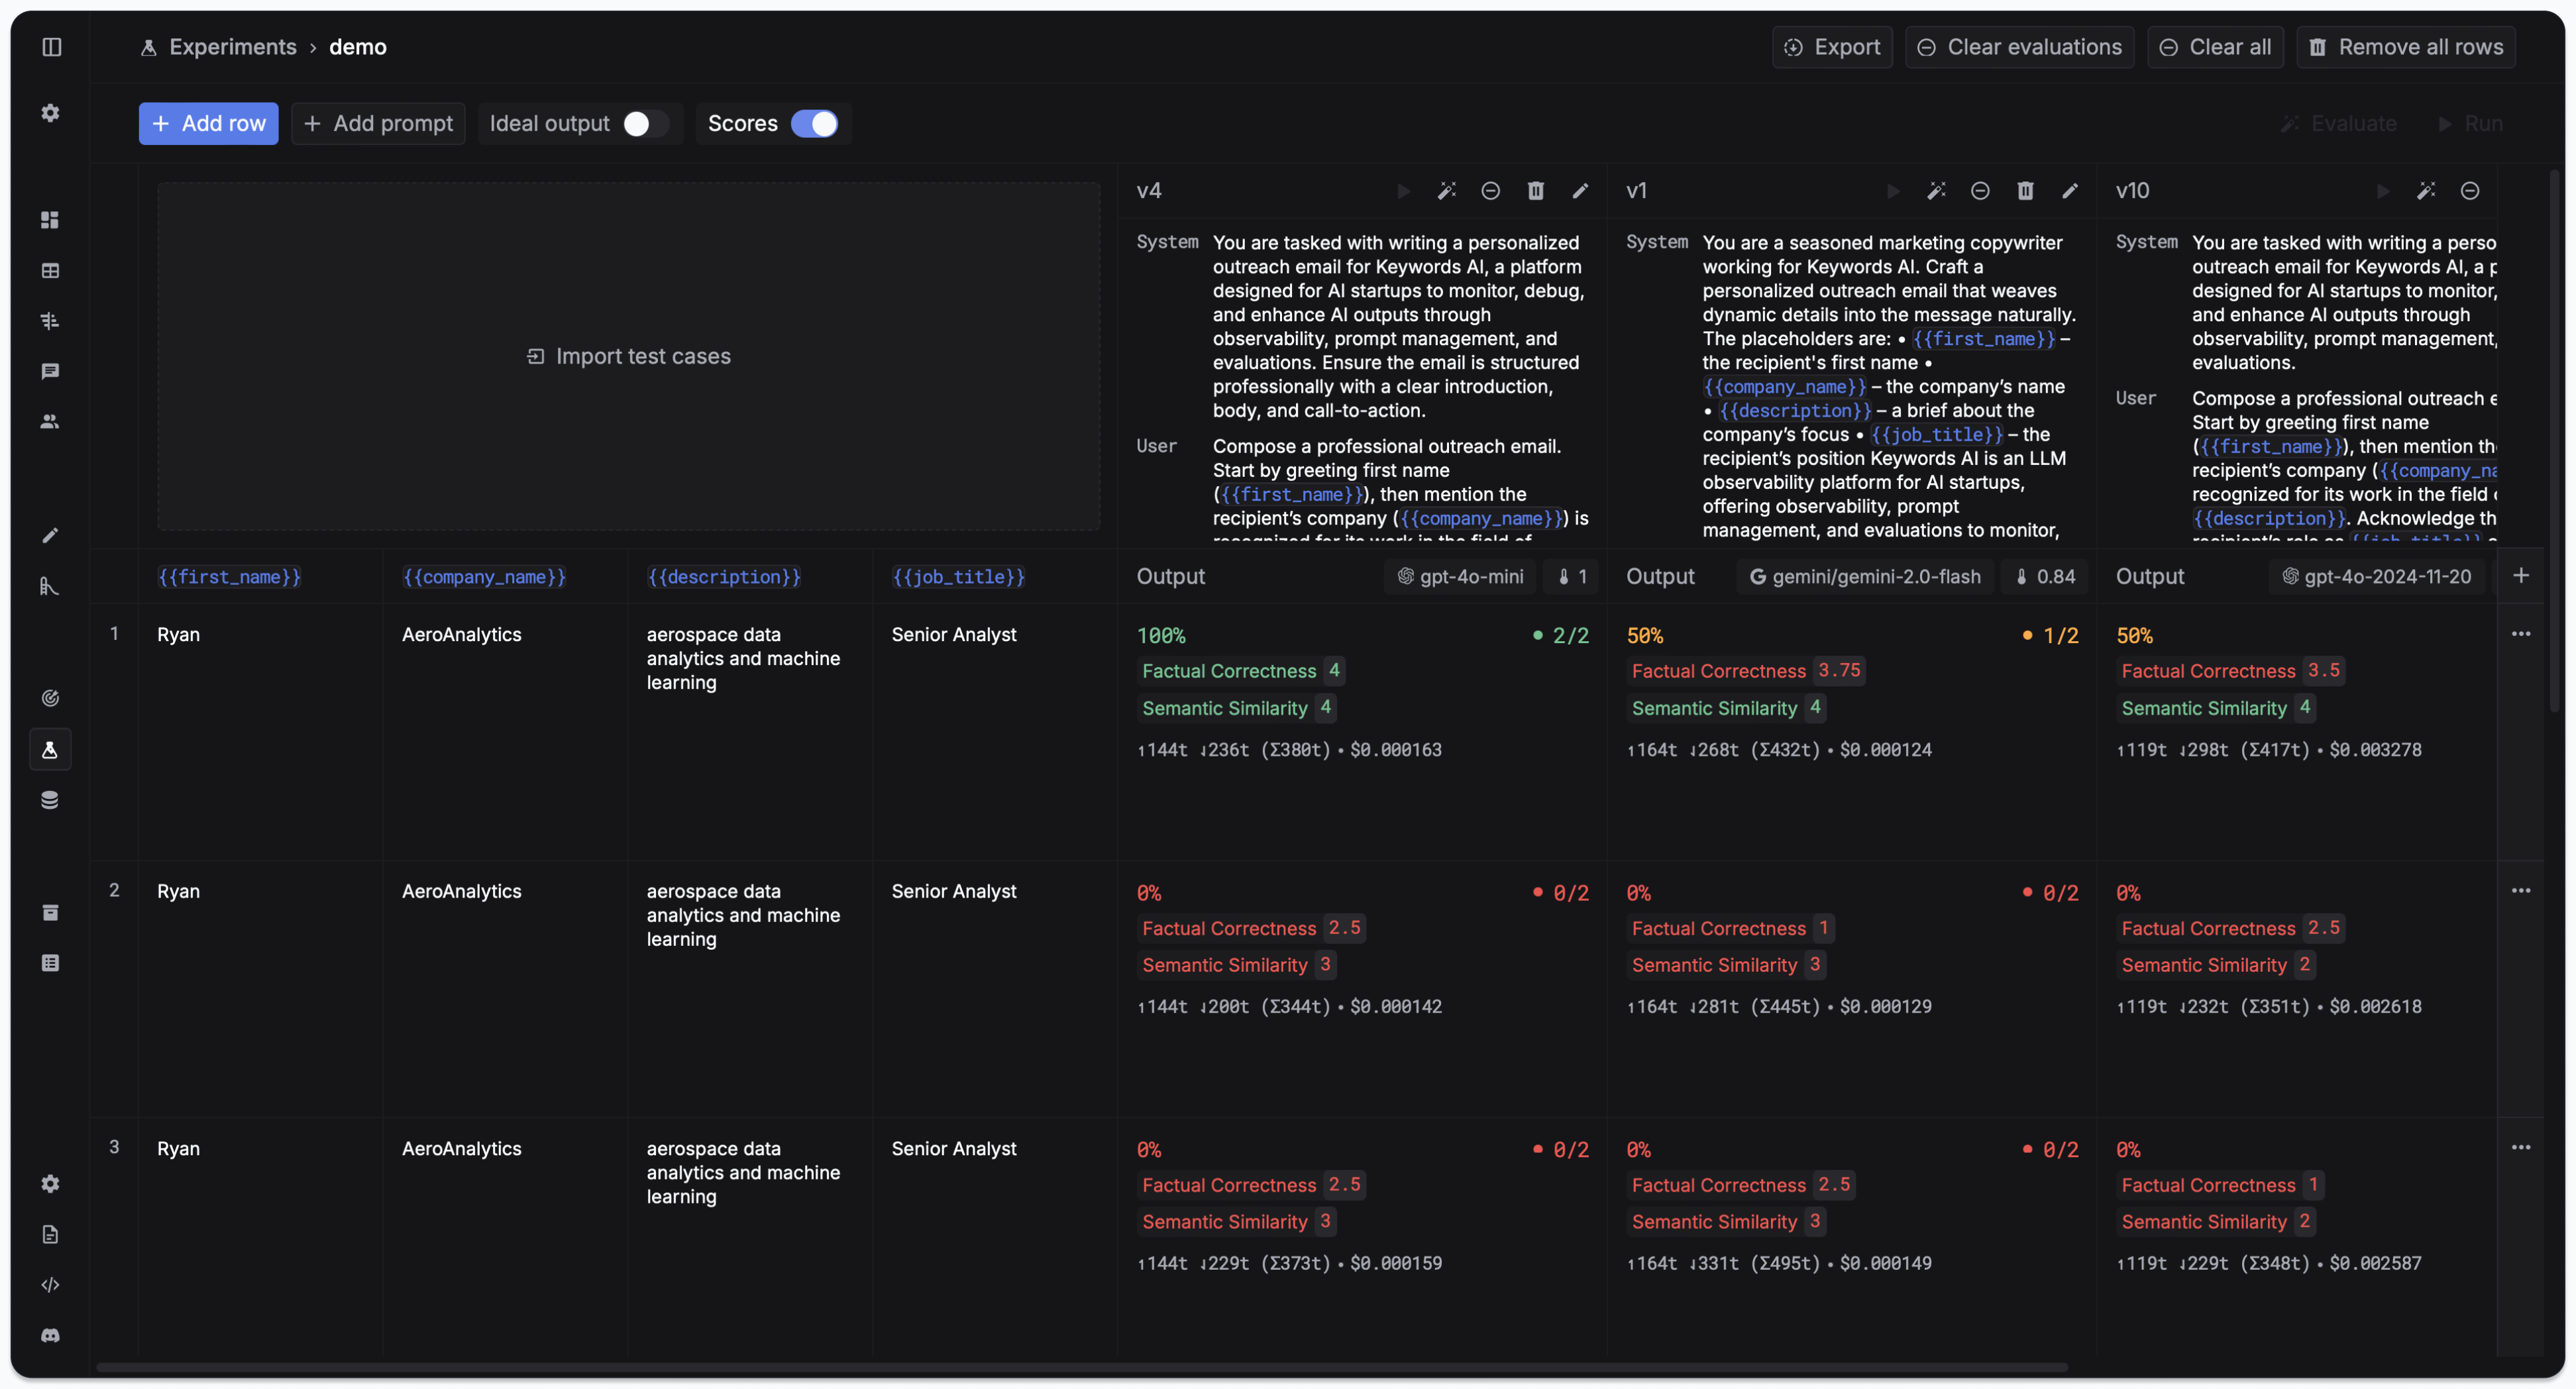The image size is (2576, 1389).
Task: Select the demo breadcrumb item
Action: click(x=358, y=47)
